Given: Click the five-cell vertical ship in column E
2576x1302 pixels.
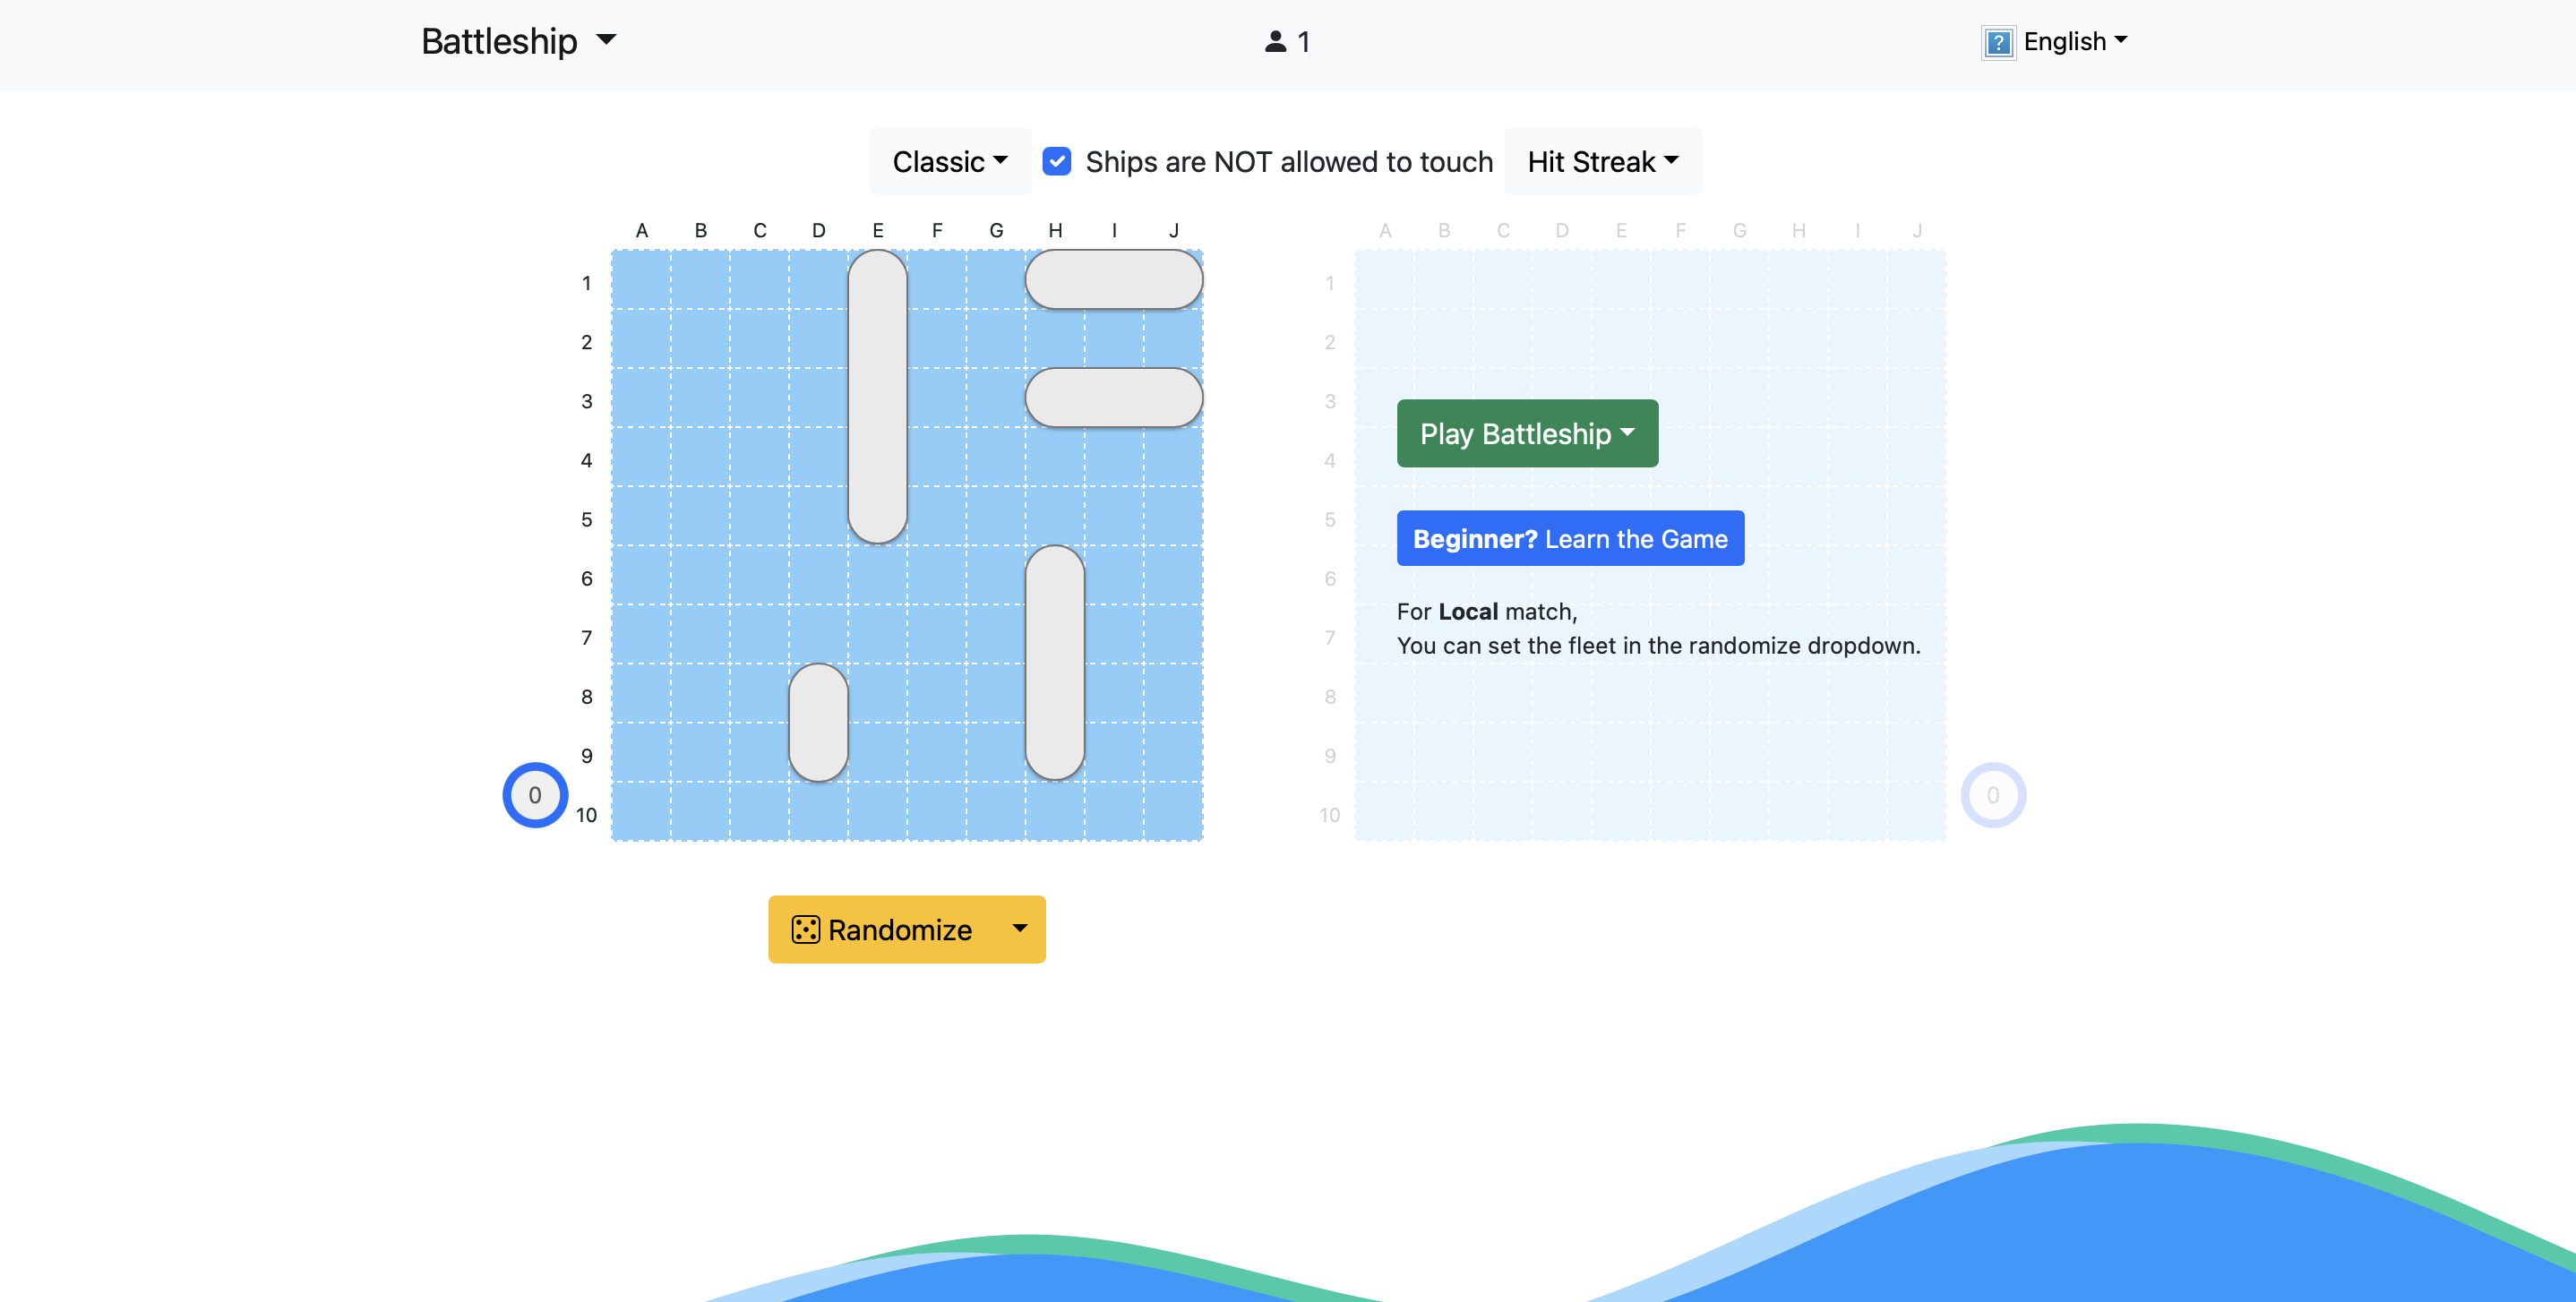Looking at the screenshot, I should pyautogui.click(x=877, y=396).
